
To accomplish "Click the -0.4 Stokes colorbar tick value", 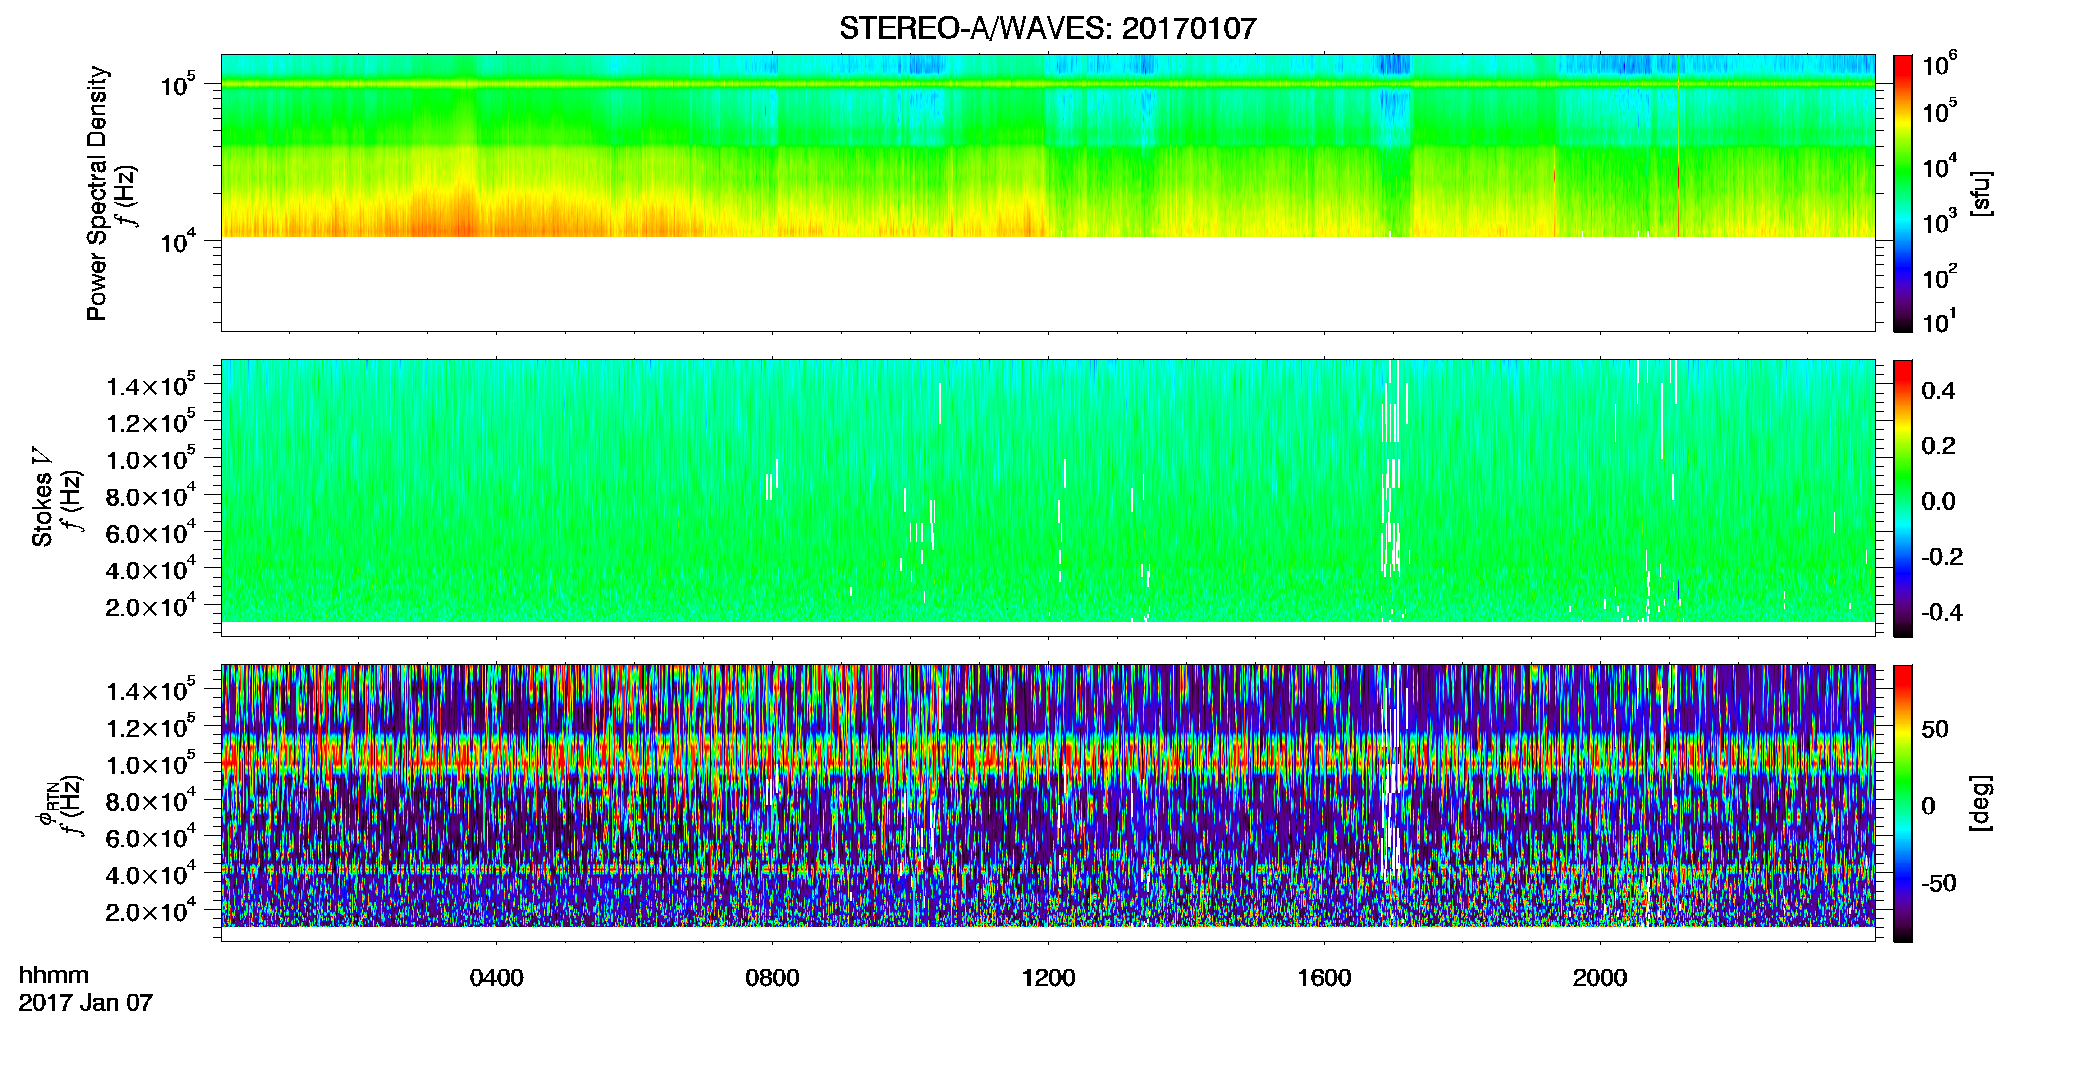I will pos(1942,612).
